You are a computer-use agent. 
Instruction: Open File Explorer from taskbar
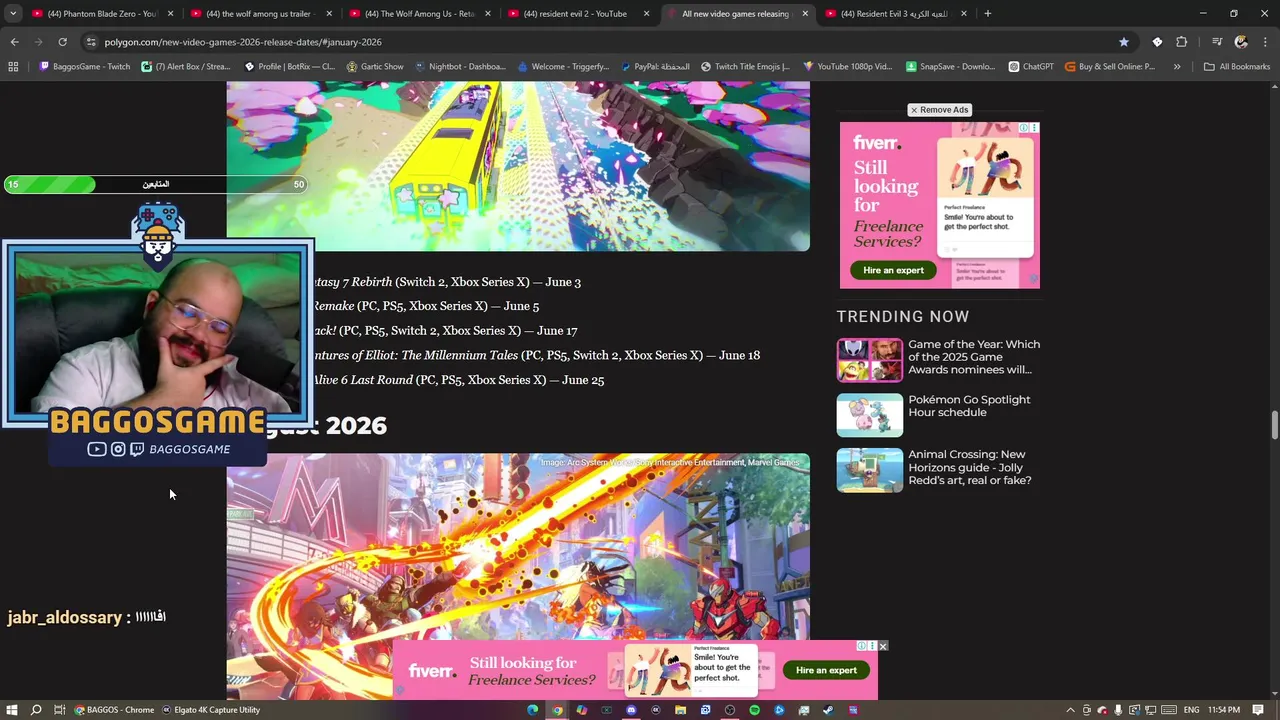point(680,710)
